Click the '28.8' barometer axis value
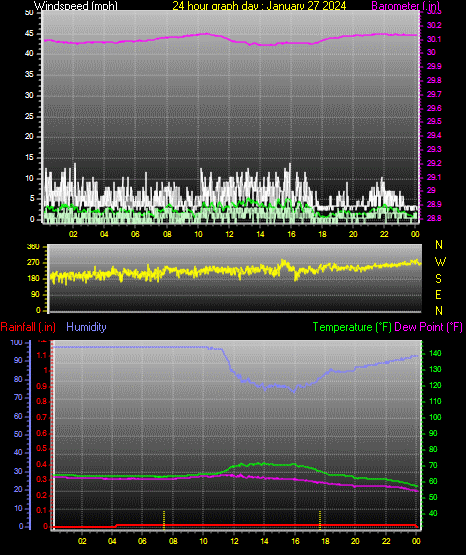 click(x=434, y=218)
